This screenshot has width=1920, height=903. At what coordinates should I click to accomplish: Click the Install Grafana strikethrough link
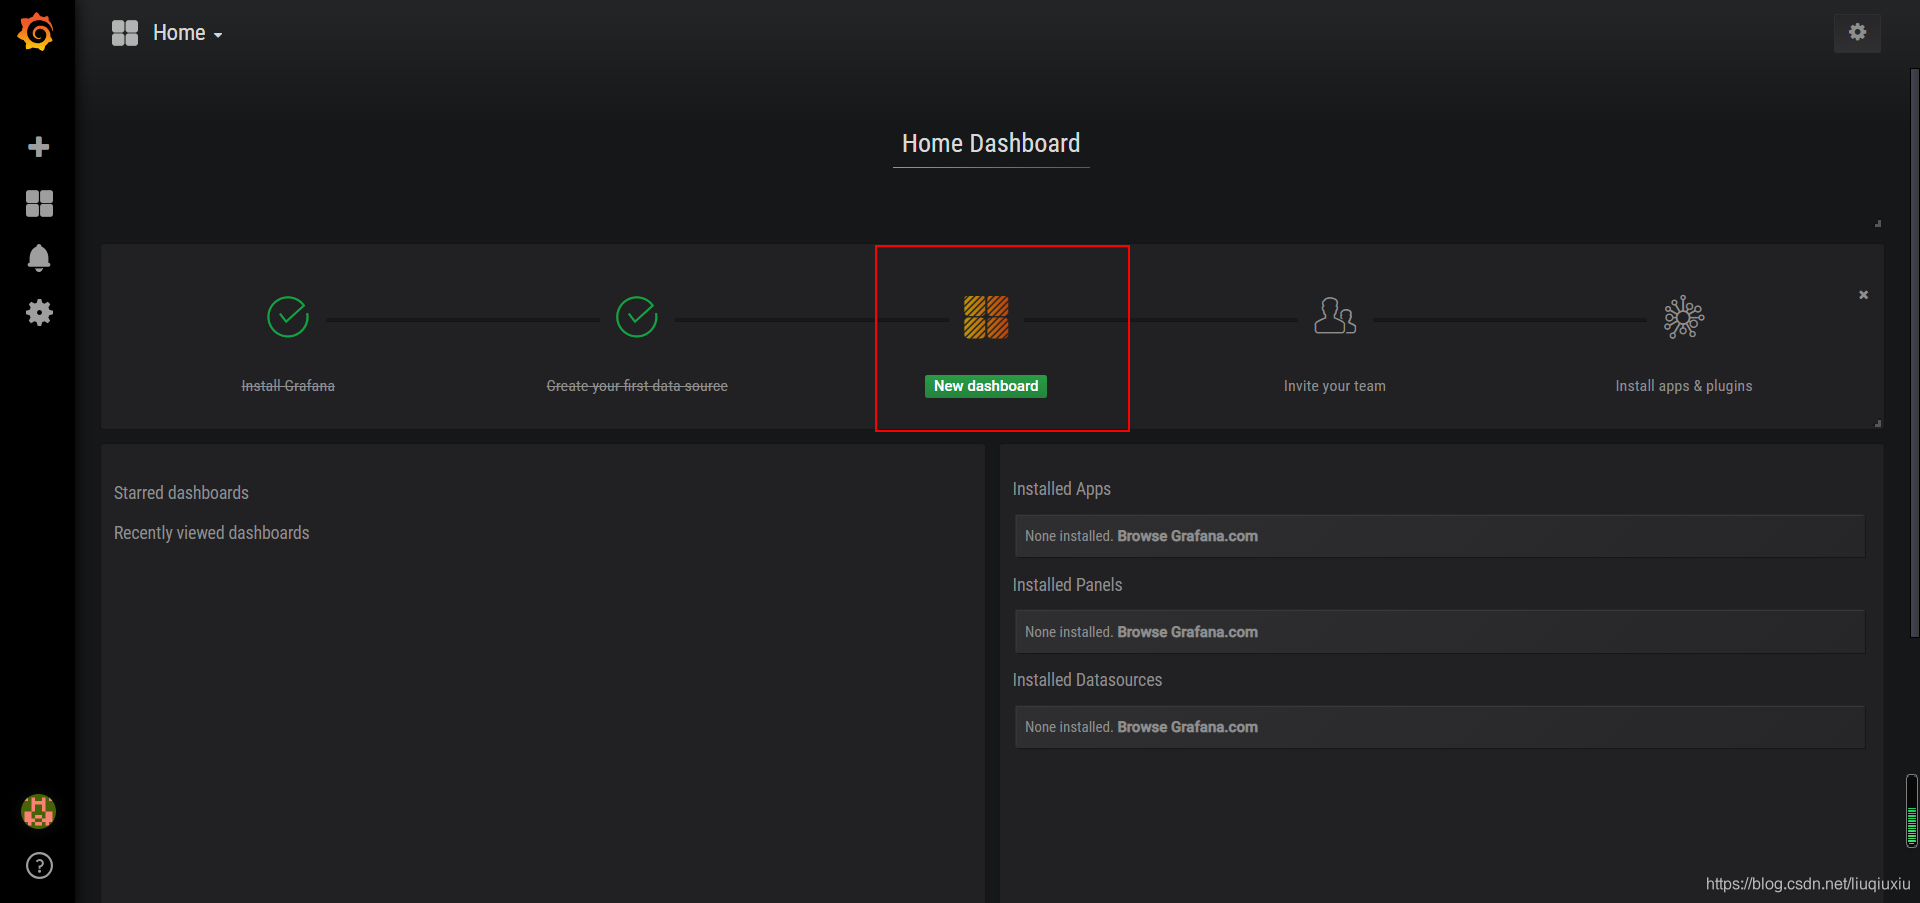pos(288,386)
